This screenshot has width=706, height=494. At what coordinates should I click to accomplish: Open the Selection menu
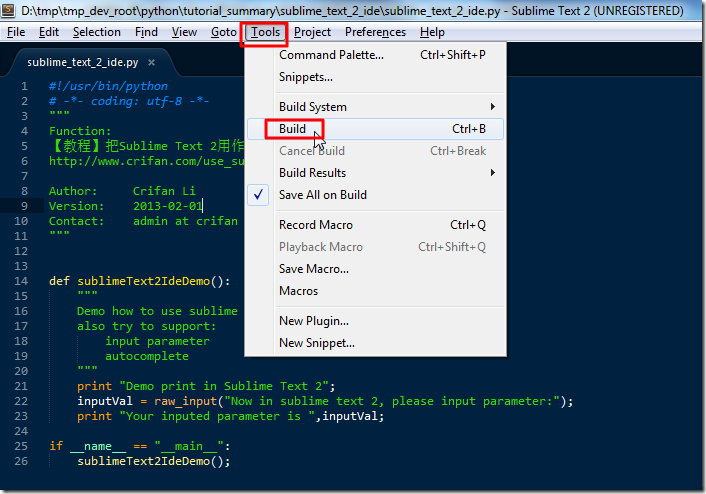click(x=97, y=32)
